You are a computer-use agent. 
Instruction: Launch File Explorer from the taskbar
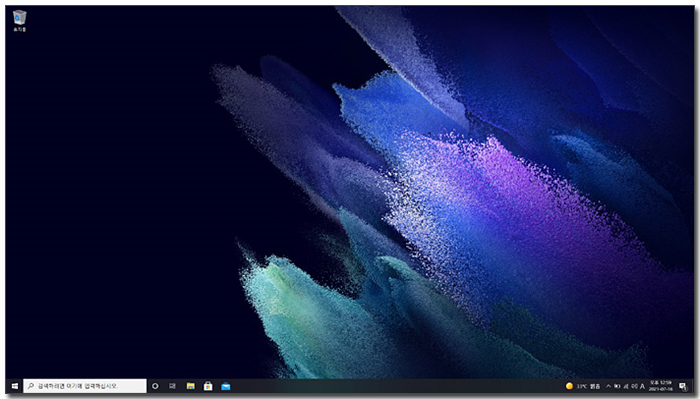tap(191, 386)
